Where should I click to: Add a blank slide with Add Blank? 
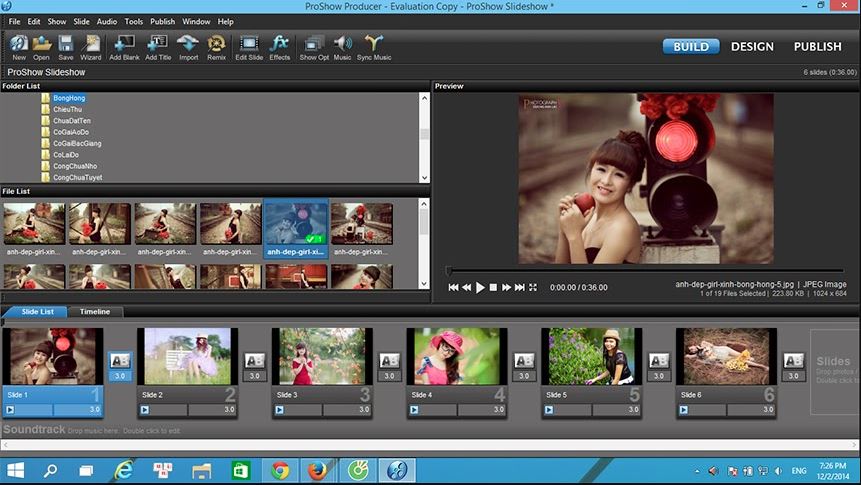[124, 47]
